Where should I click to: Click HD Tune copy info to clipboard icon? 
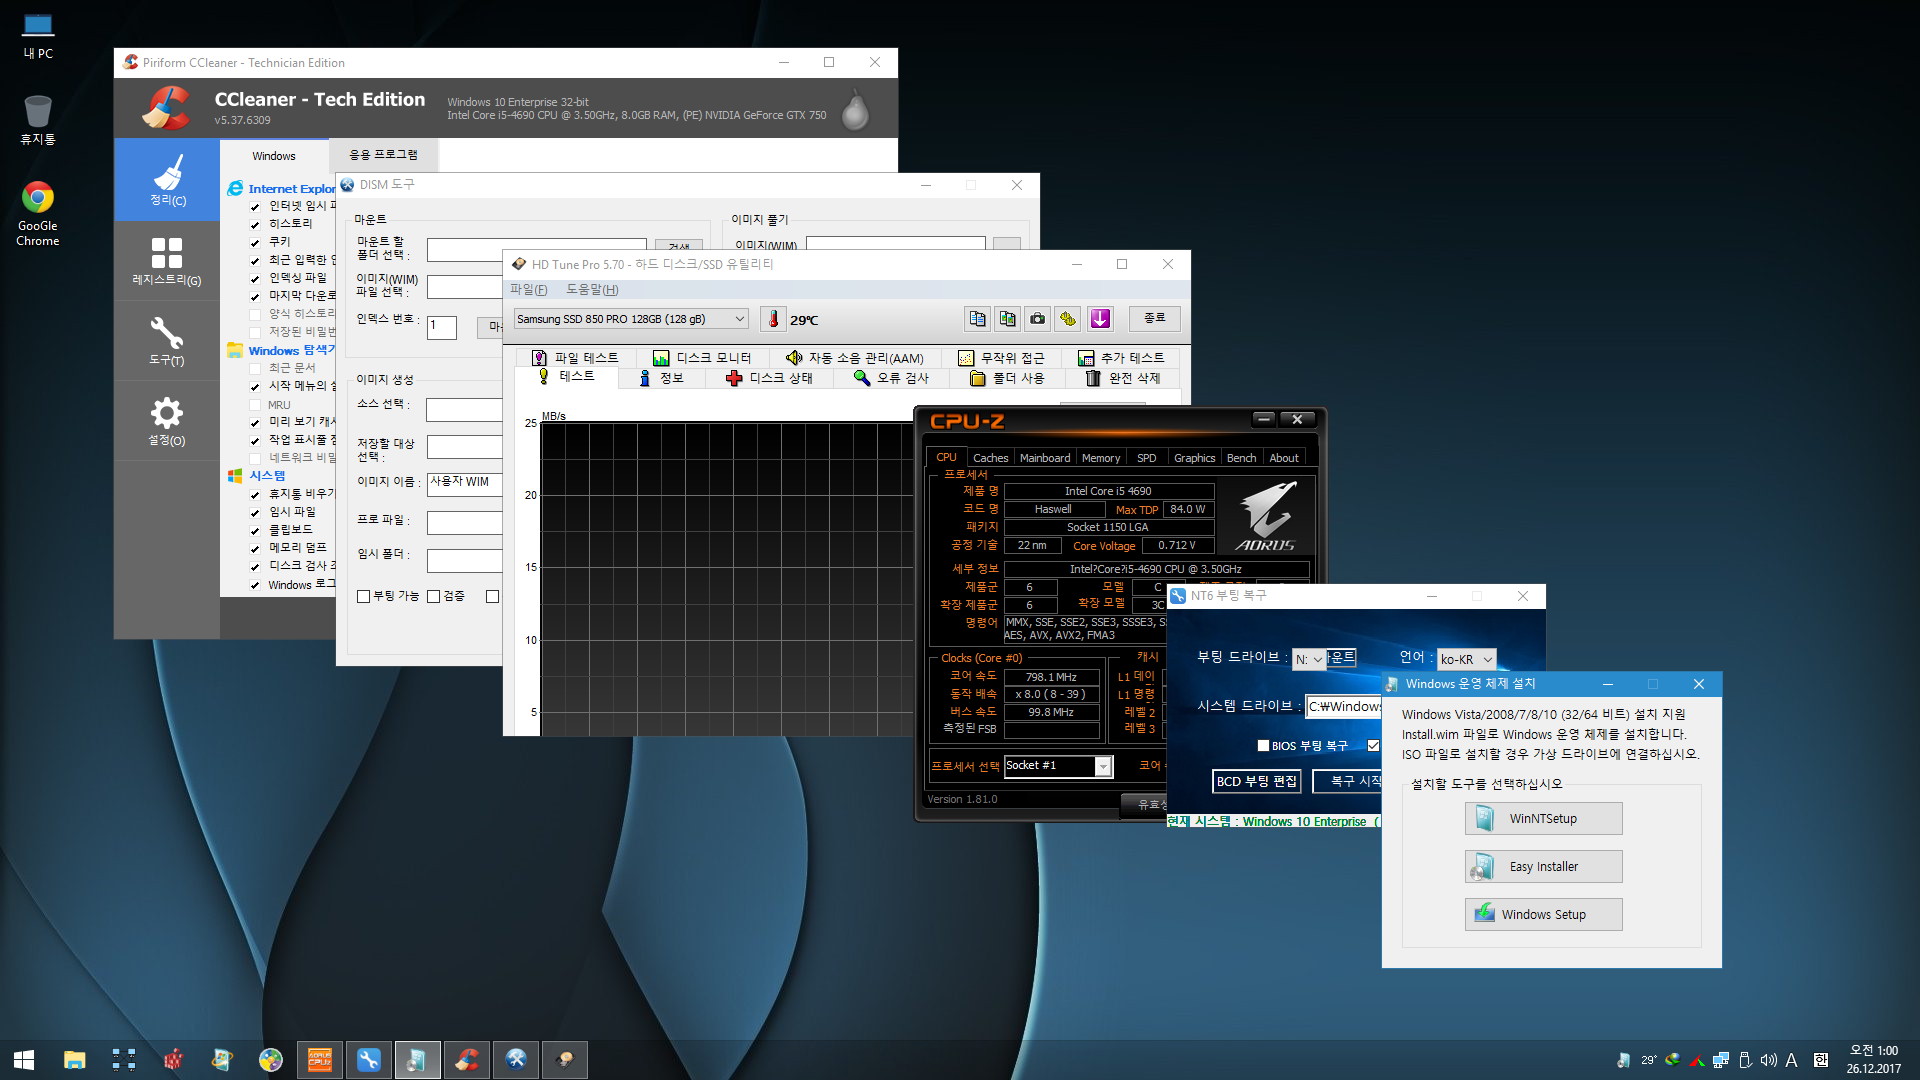point(977,319)
